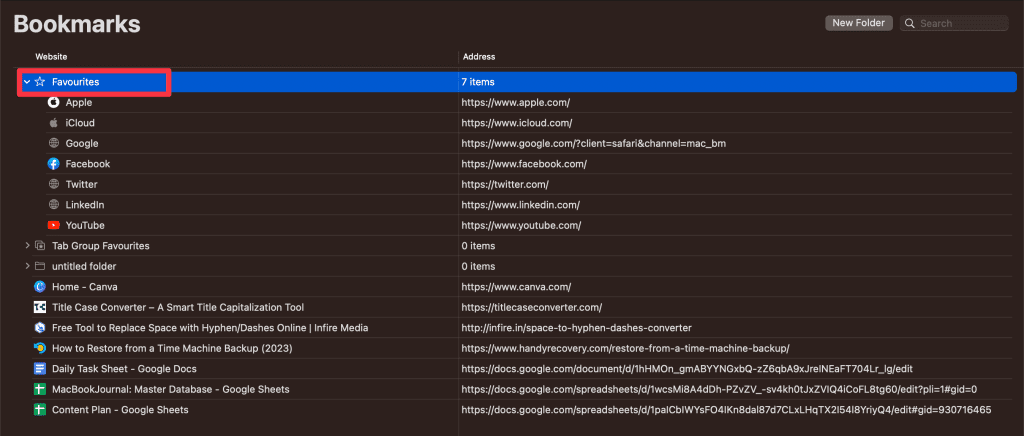
Task: Click the https://titlecaseconverter.com/ address
Action: (x=532, y=307)
